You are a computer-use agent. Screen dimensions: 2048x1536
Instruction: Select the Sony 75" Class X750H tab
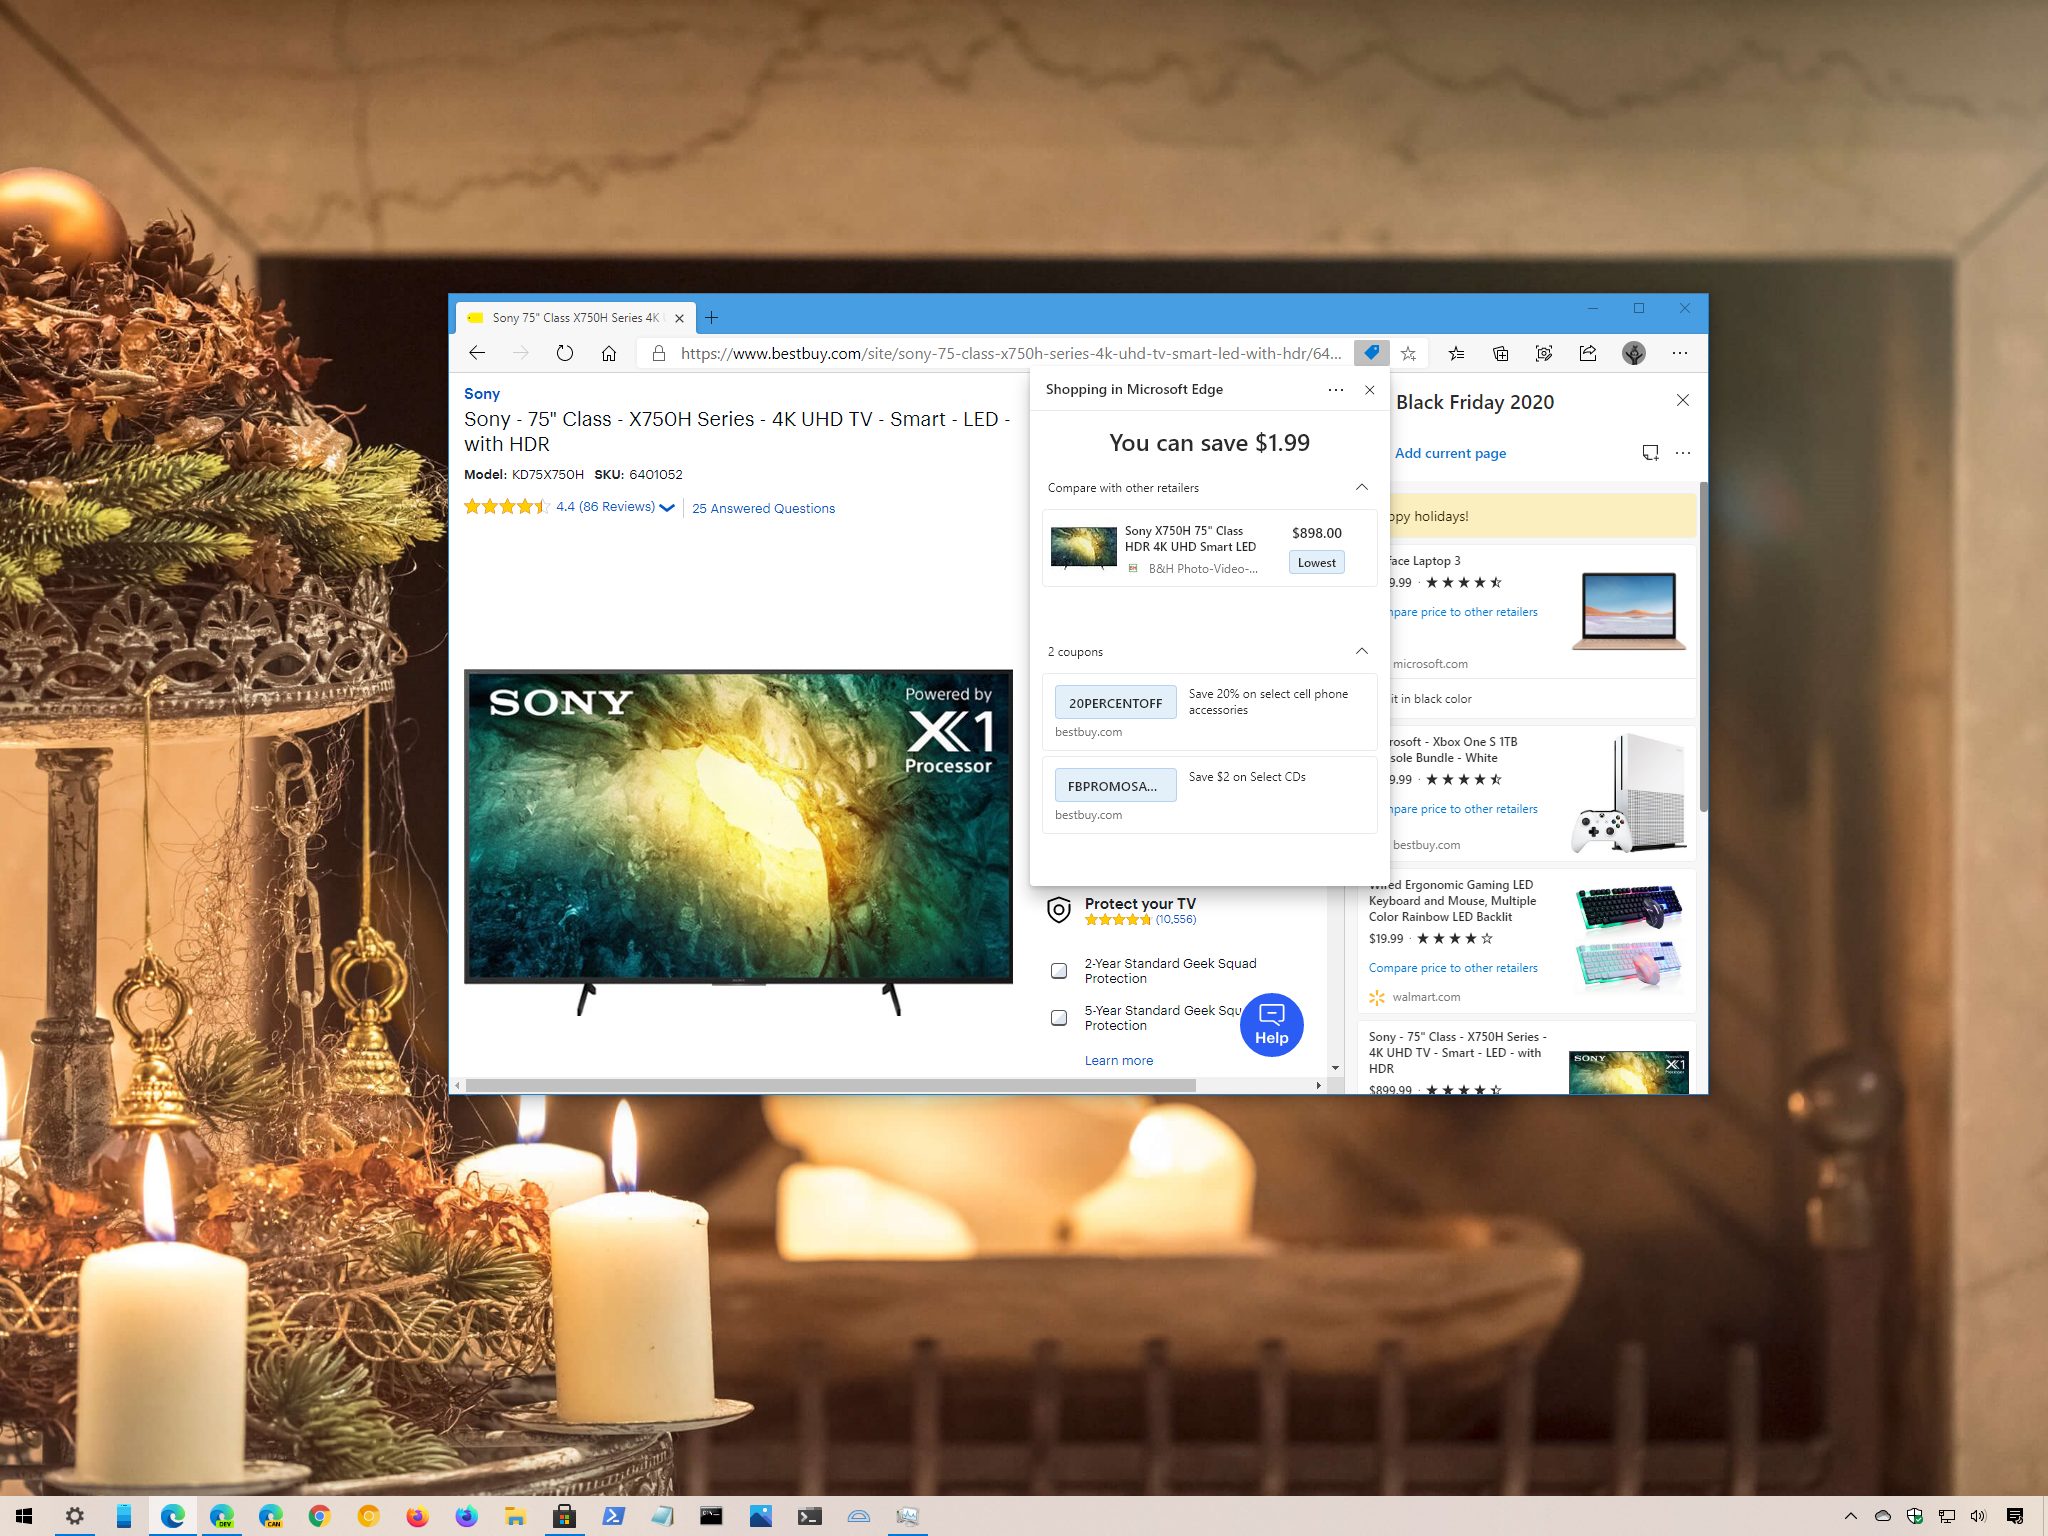[x=576, y=318]
